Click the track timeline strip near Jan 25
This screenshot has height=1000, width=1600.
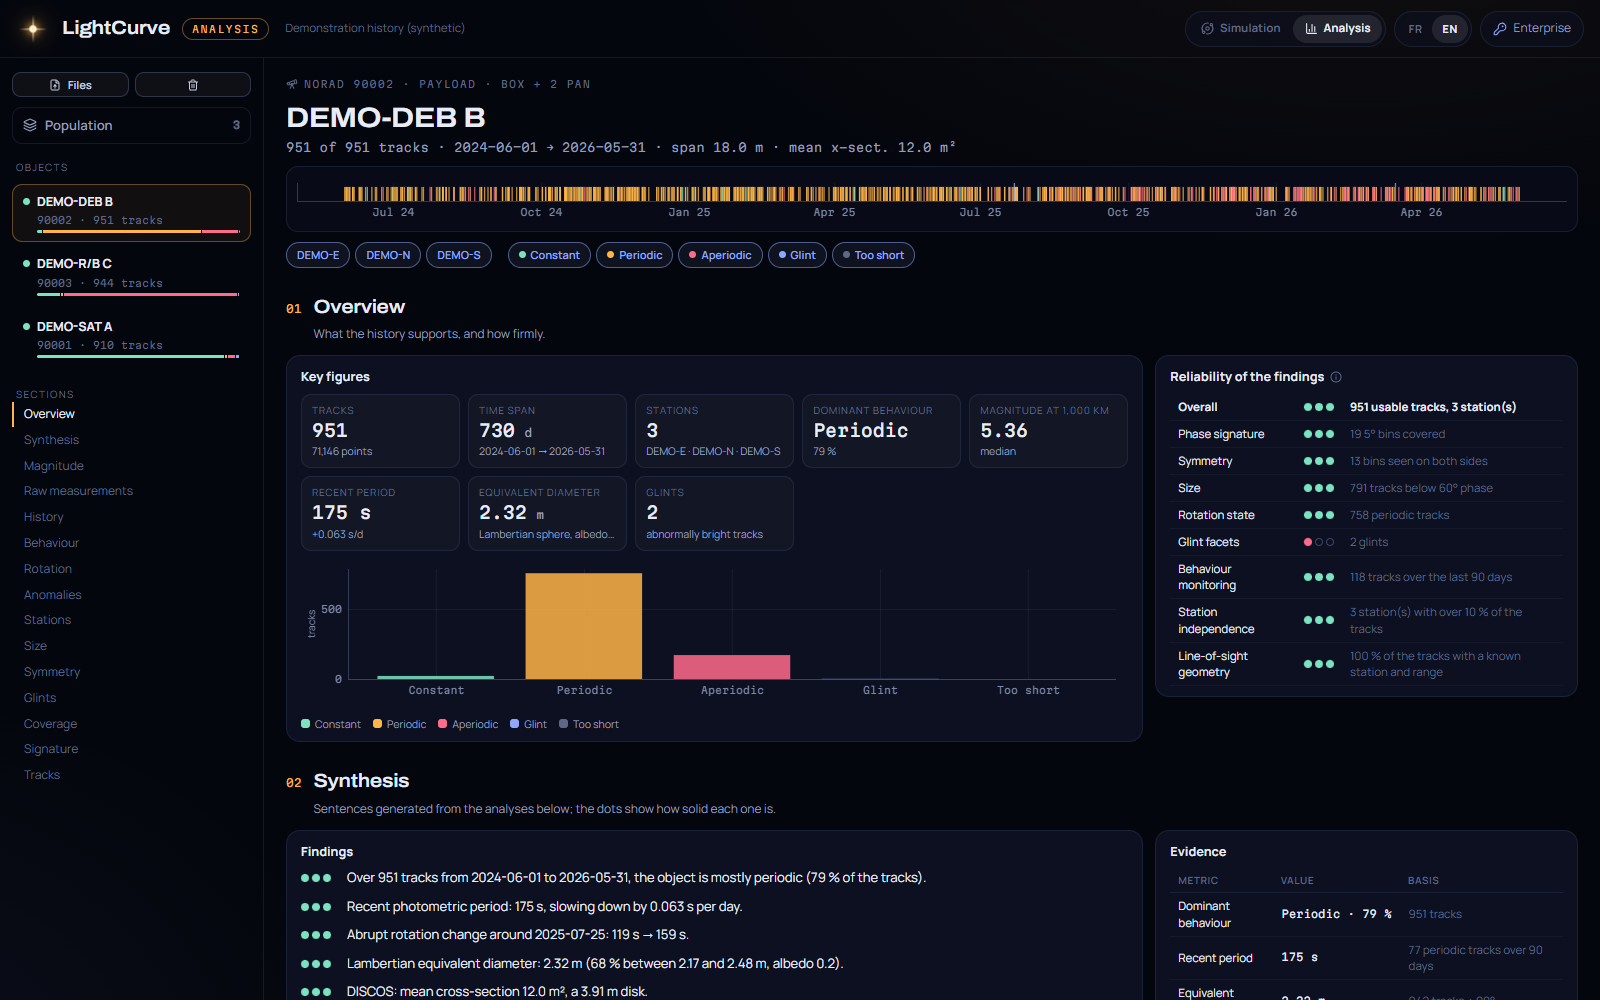pos(689,194)
